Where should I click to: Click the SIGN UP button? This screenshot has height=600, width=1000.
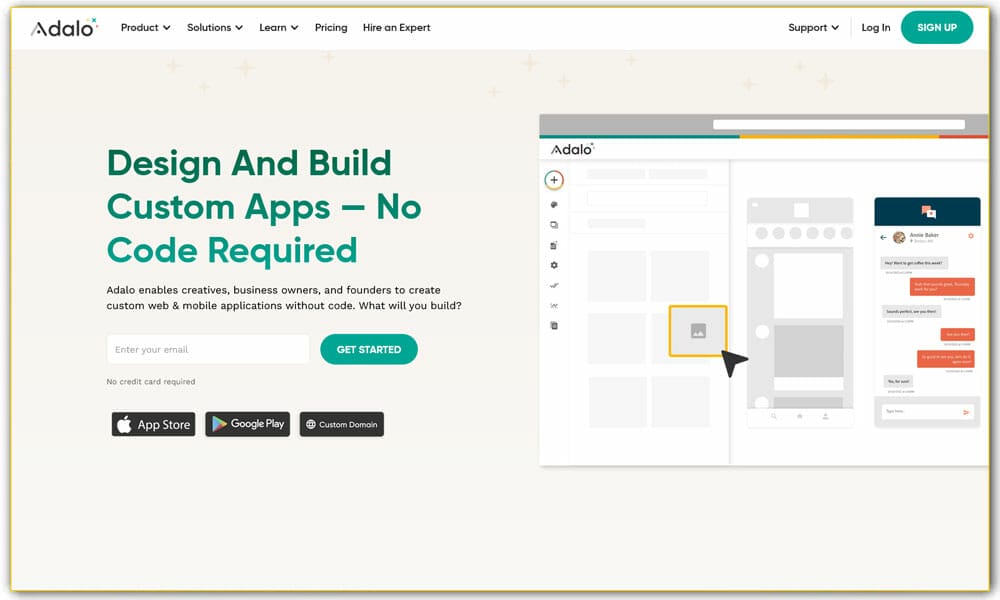coord(937,27)
